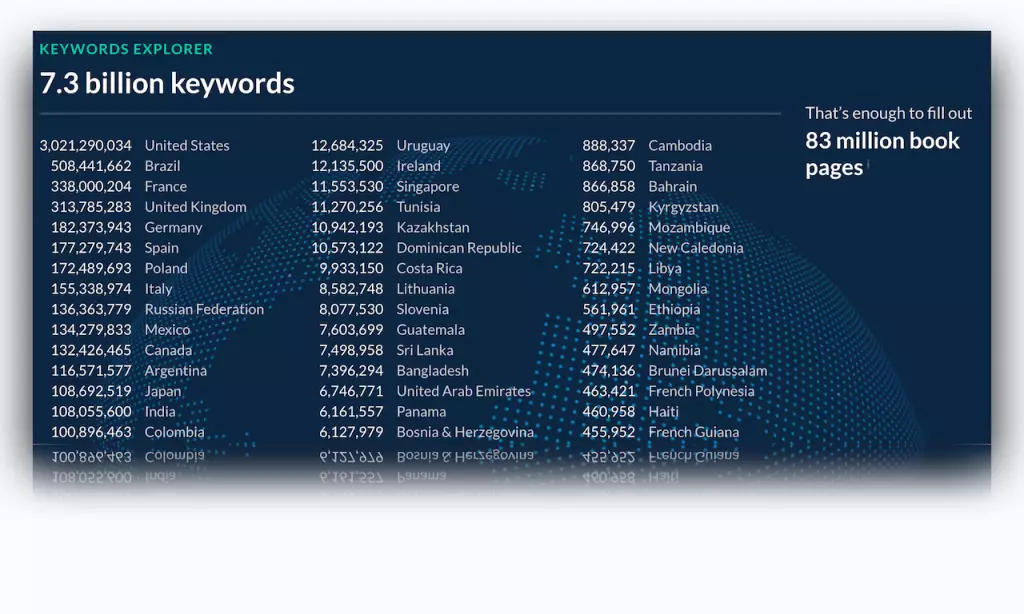Select the Ireland country name
Image resolution: width=1024 pixels, height=614 pixels.
(418, 166)
